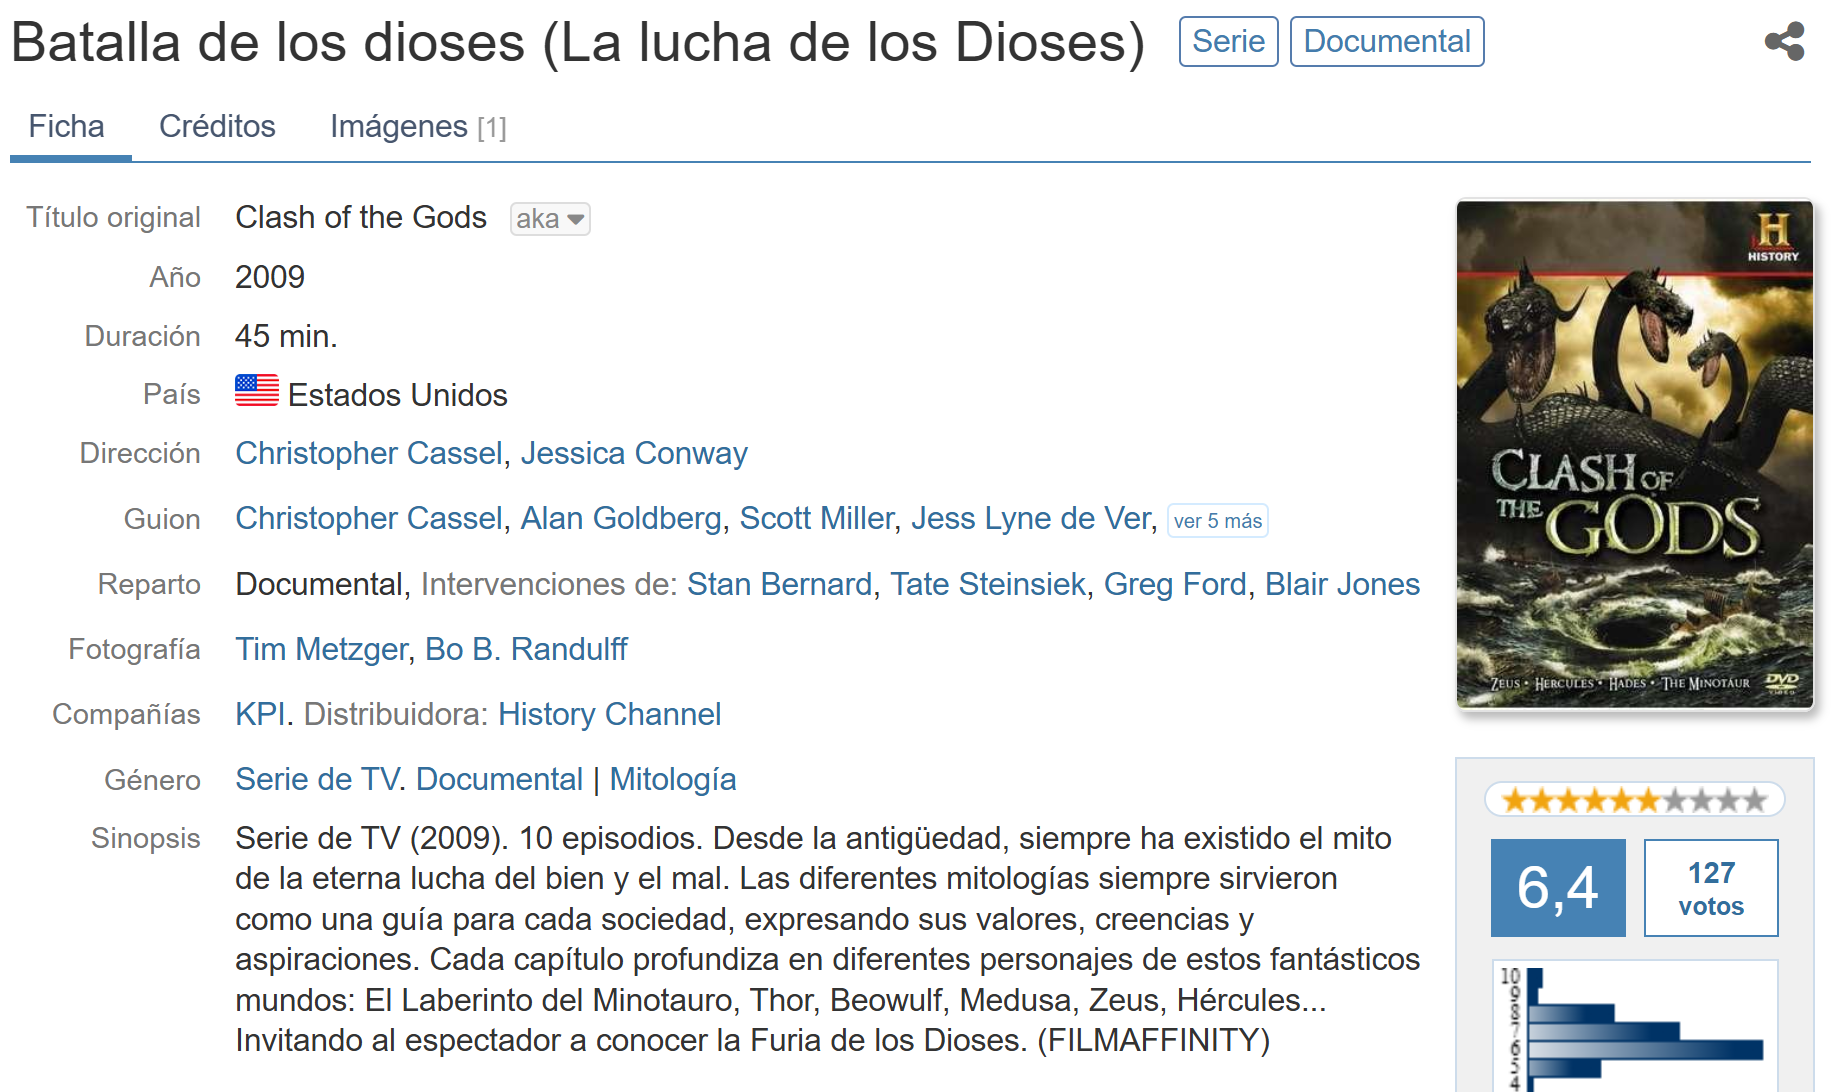Open director Jessica Conway's page

(x=634, y=454)
